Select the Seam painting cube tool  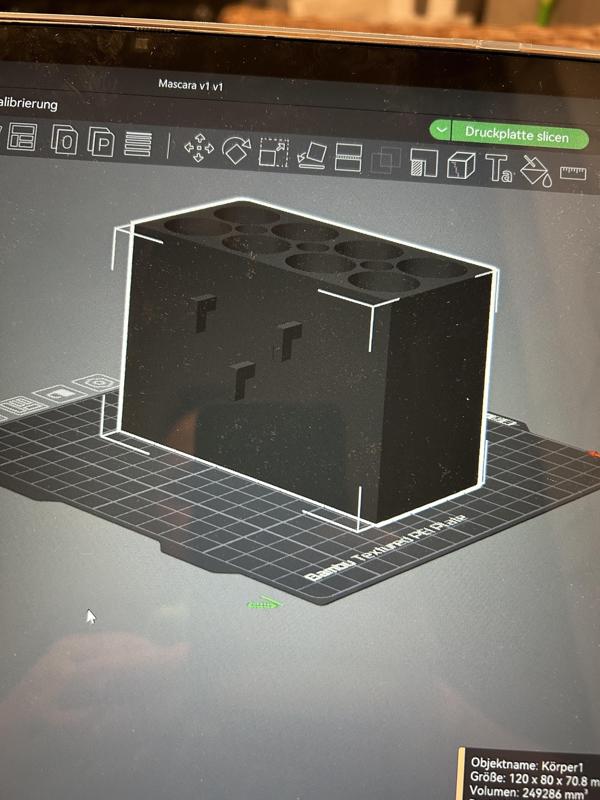(461, 165)
